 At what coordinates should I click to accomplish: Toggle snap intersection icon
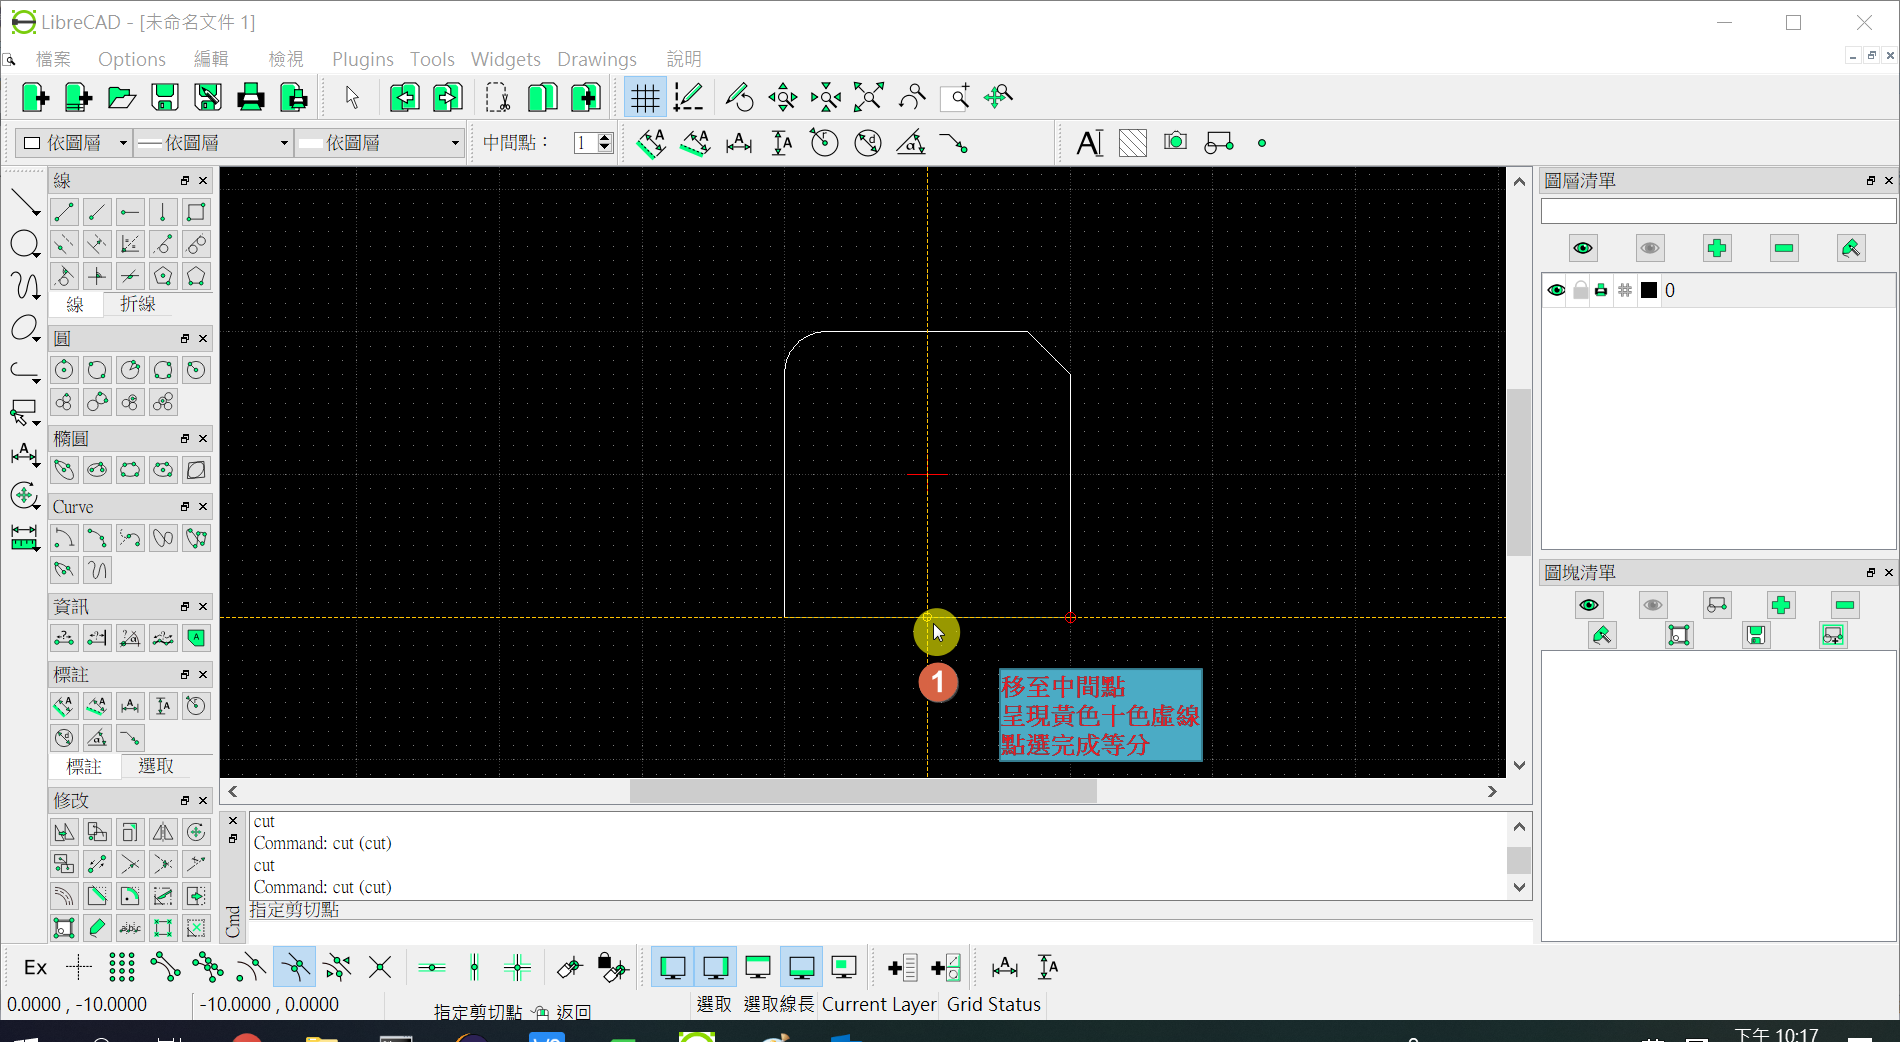tap(380, 967)
